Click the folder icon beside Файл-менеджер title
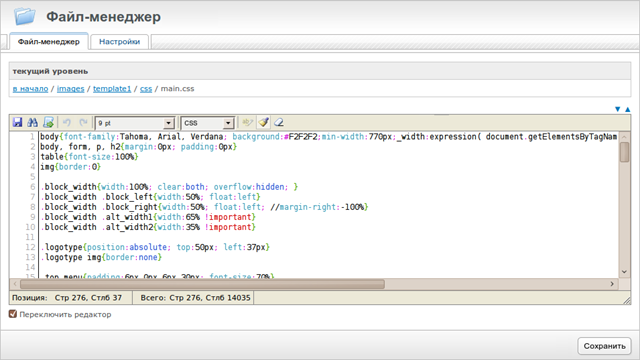Viewport: 640px width, 360px height. 25,16
